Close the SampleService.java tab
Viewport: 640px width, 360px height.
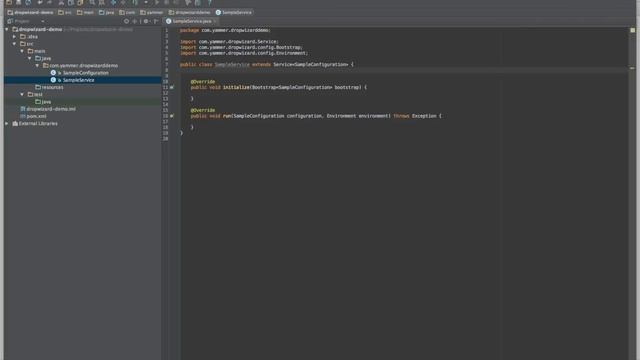pyautogui.click(x=215, y=21)
